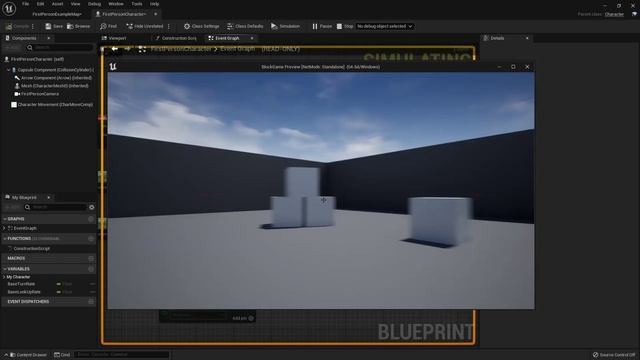This screenshot has width=640, height=360.
Task: Add a new macro with MACROS plus
Action: [91, 258]
